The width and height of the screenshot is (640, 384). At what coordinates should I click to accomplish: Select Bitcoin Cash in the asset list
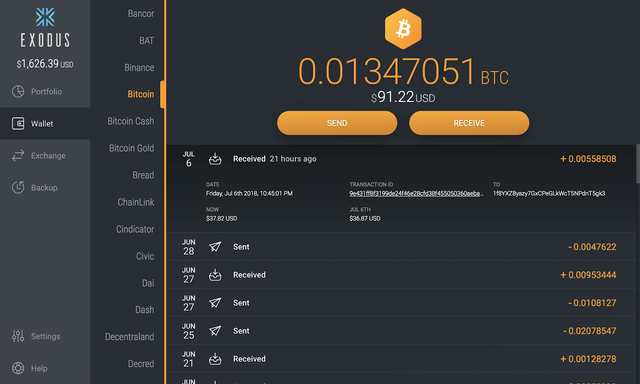pos(131,121)
